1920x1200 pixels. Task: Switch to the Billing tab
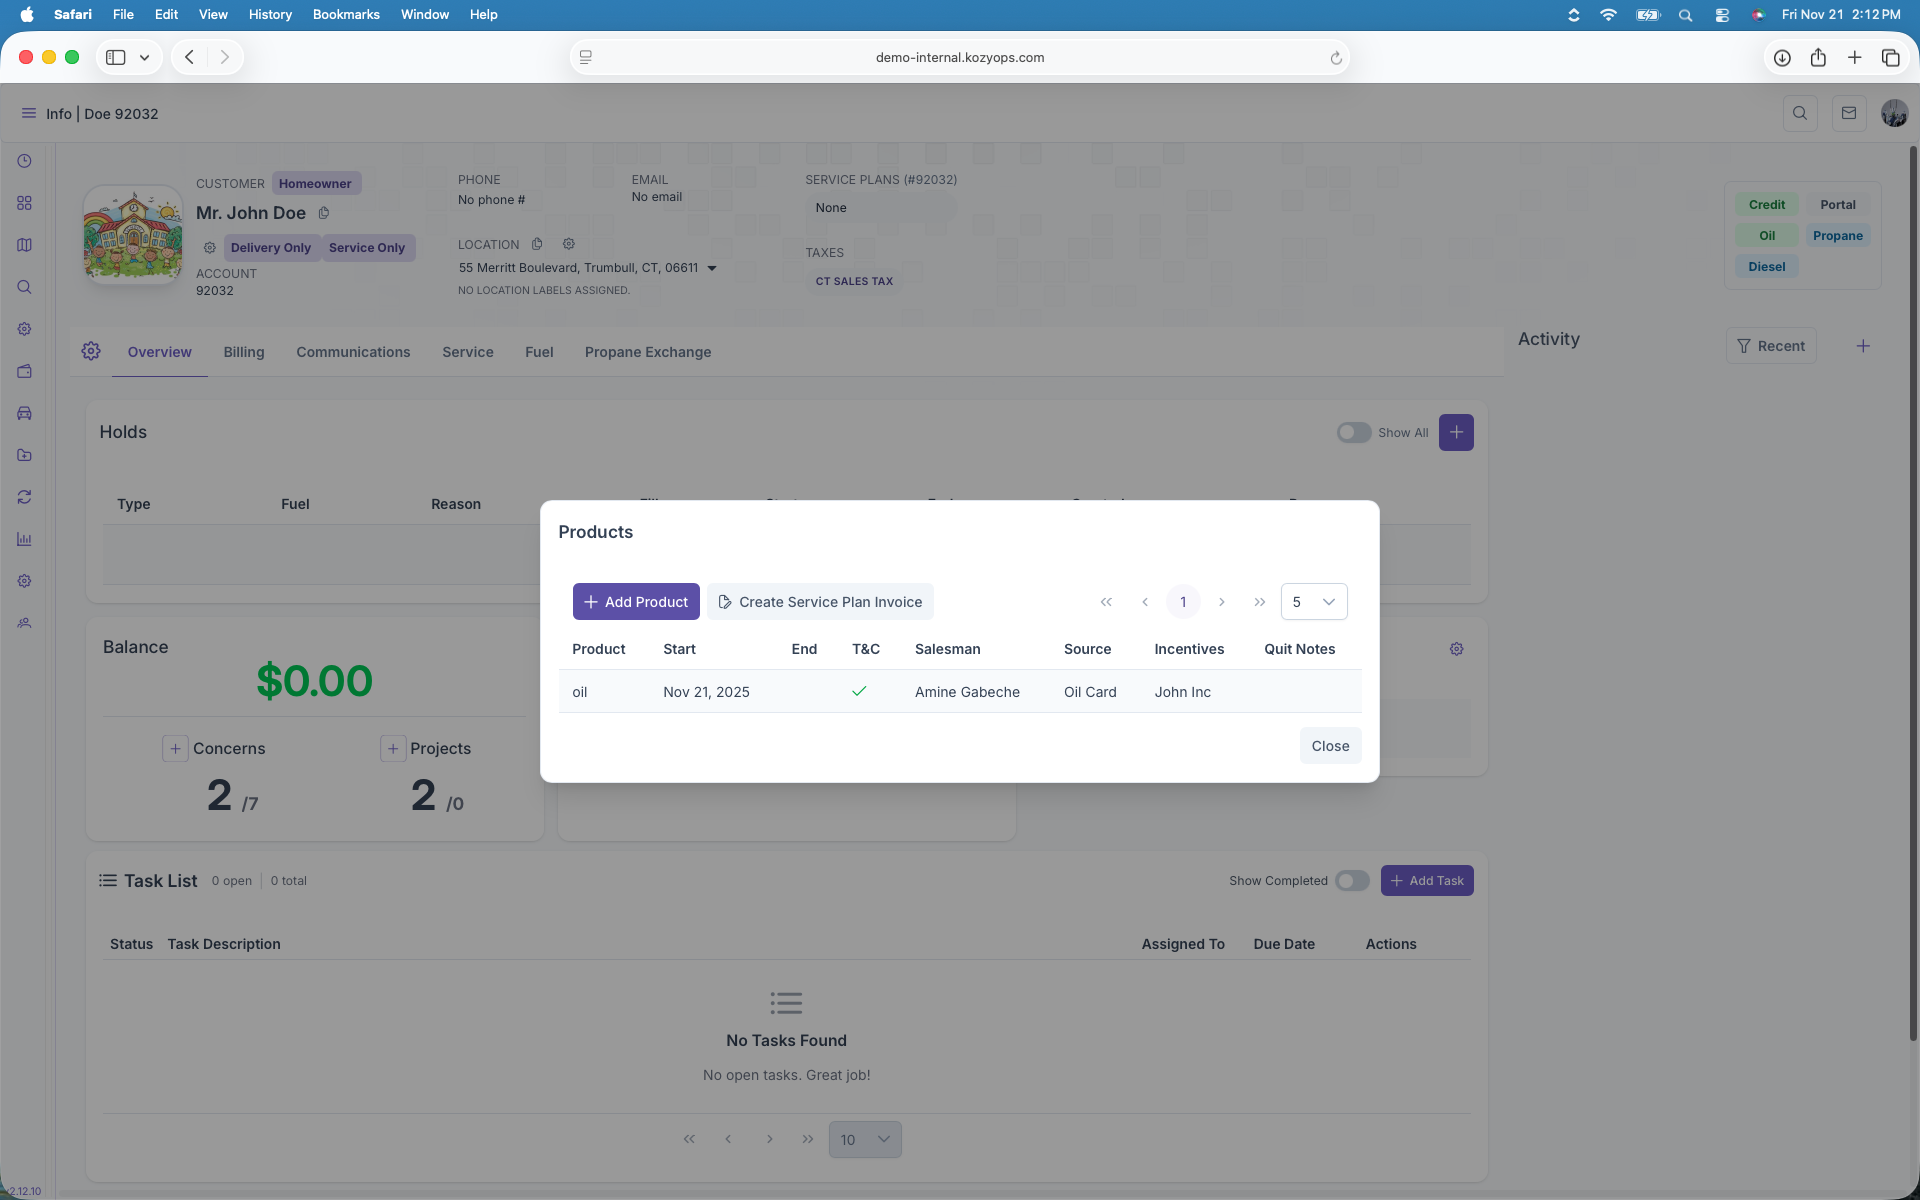click(x=243, y=352)
